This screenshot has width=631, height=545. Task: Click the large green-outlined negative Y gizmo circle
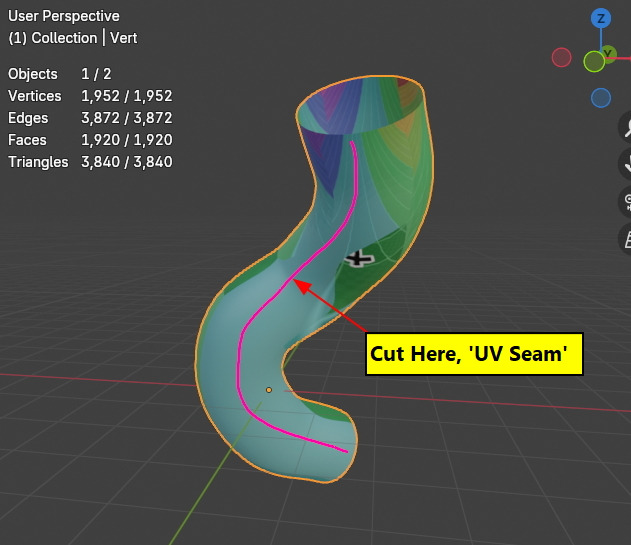(x=594, y=62)
